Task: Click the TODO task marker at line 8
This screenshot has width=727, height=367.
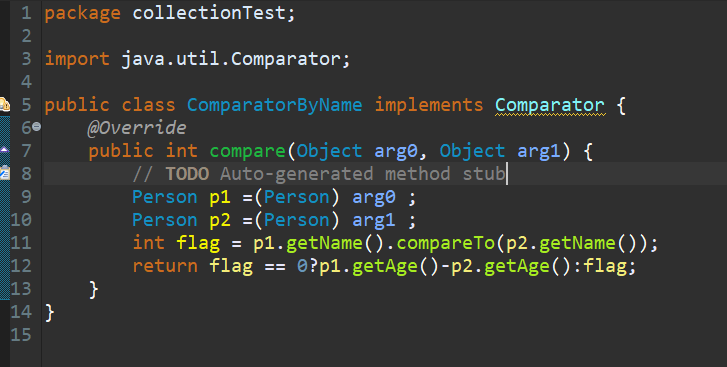Action: 5,173
